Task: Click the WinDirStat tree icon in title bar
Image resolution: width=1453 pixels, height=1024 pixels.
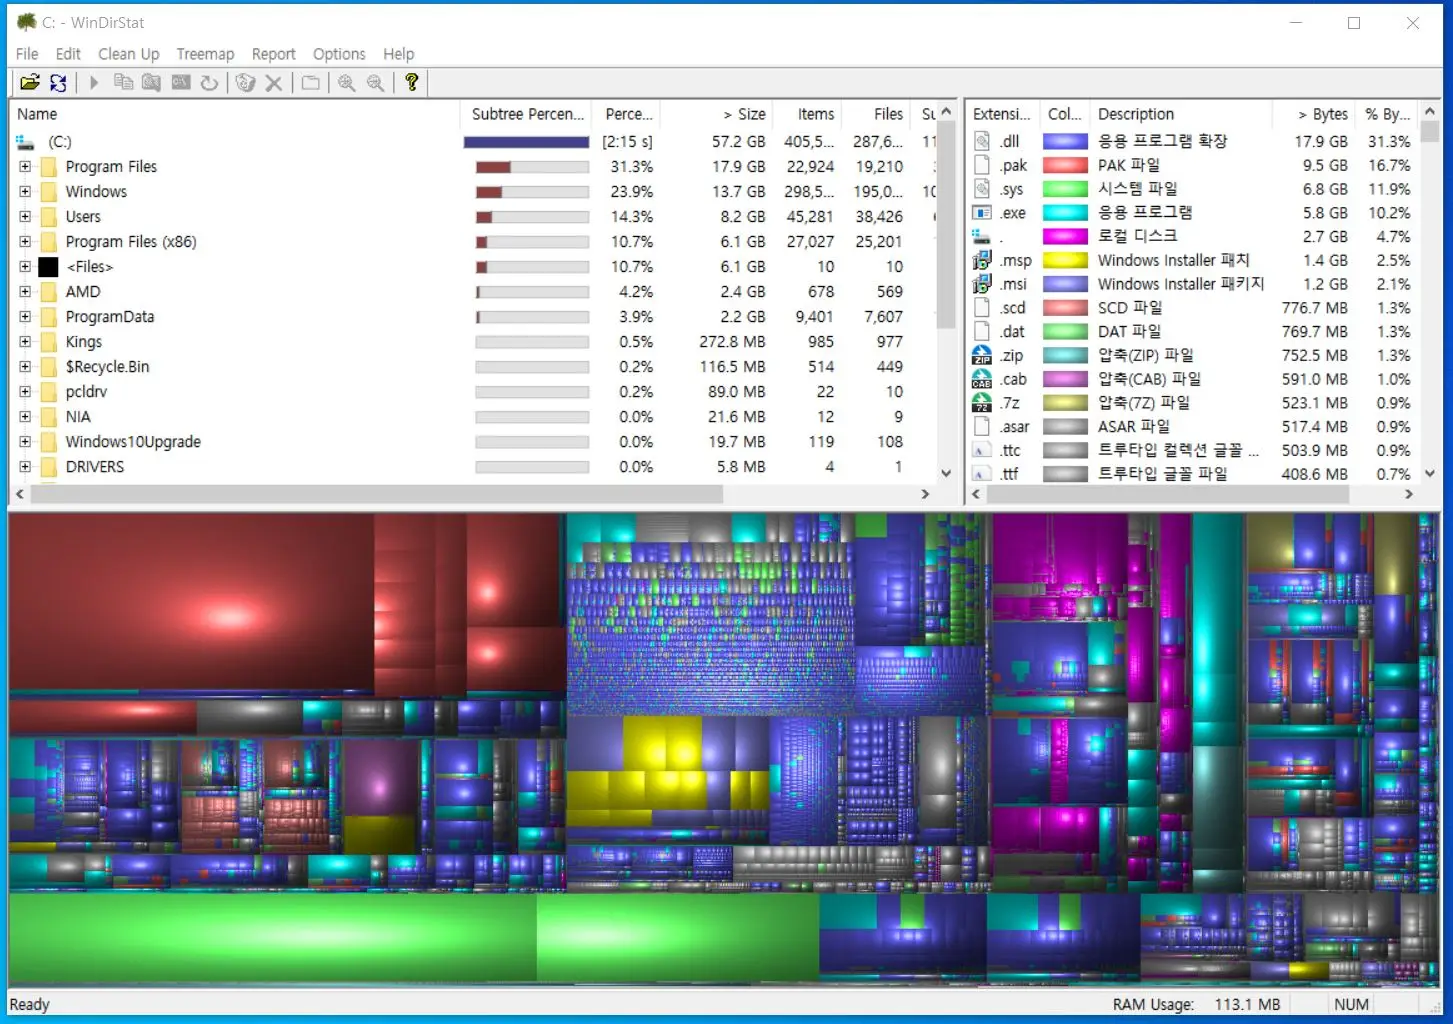Action: [x=26, y=22]
